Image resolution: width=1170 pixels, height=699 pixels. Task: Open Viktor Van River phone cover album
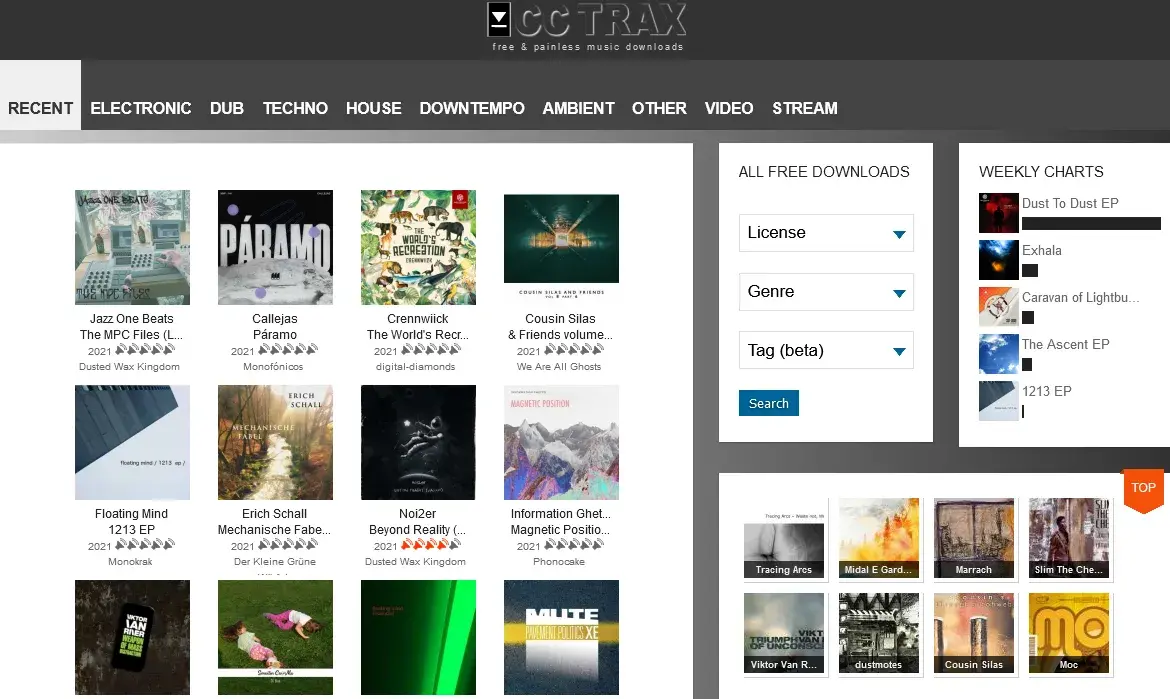pyautogui.click(x=132, y=638)
